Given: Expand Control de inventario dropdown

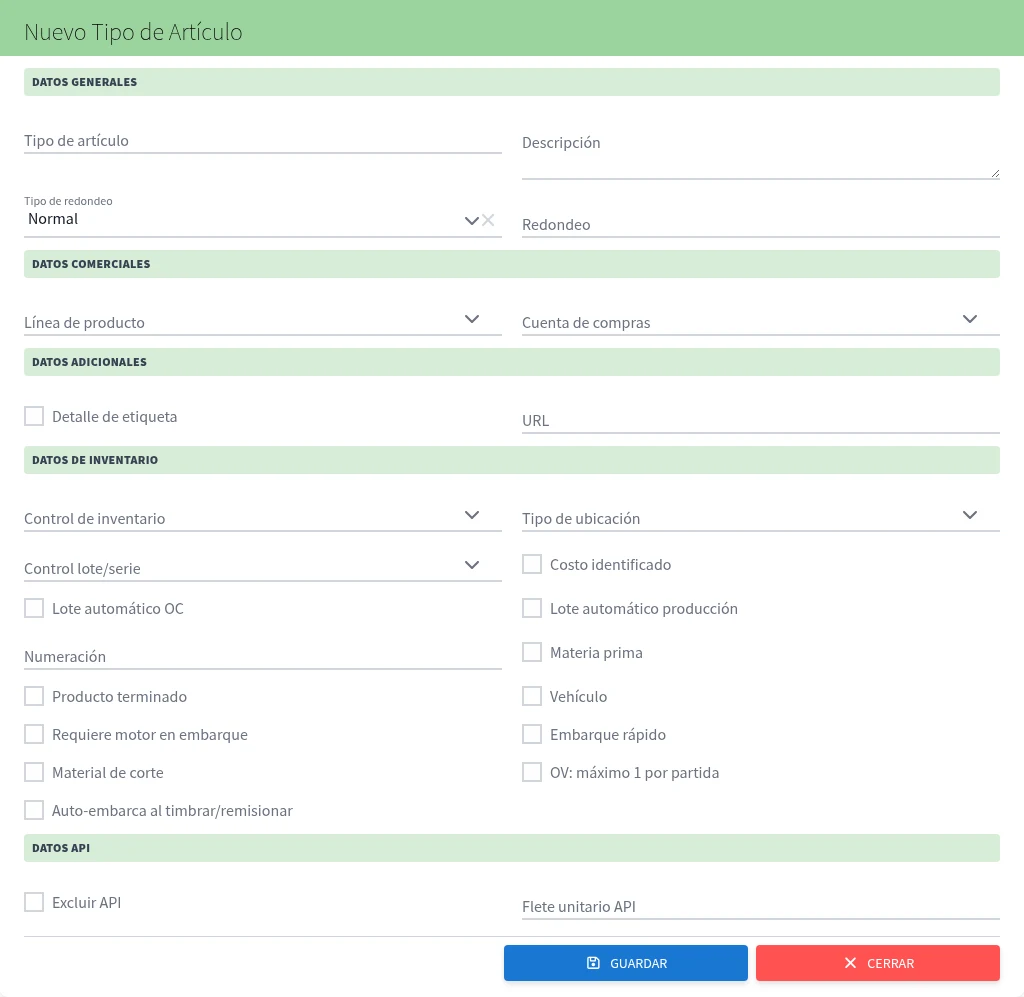Looking at the screenshot, I should pos(472,515).
